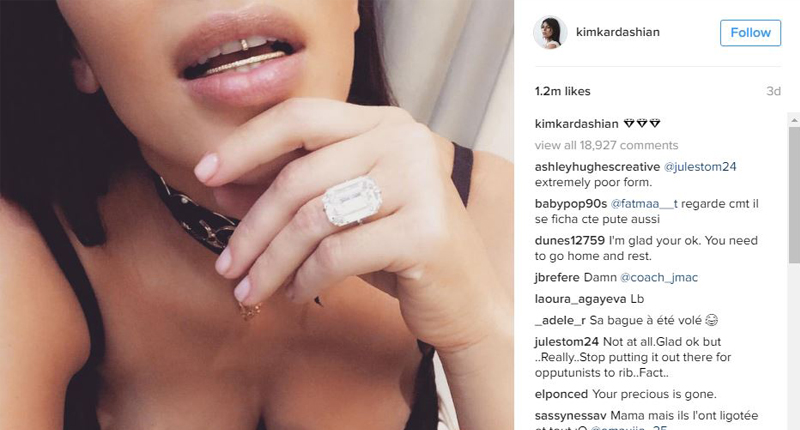Open ashleyhughescreative commenter profile
800x430 pixels.
point(597,167)
